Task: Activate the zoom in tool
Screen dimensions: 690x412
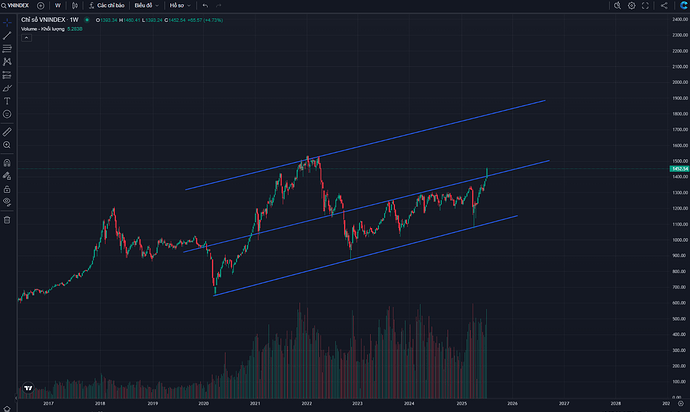Action: pos(7,145)
